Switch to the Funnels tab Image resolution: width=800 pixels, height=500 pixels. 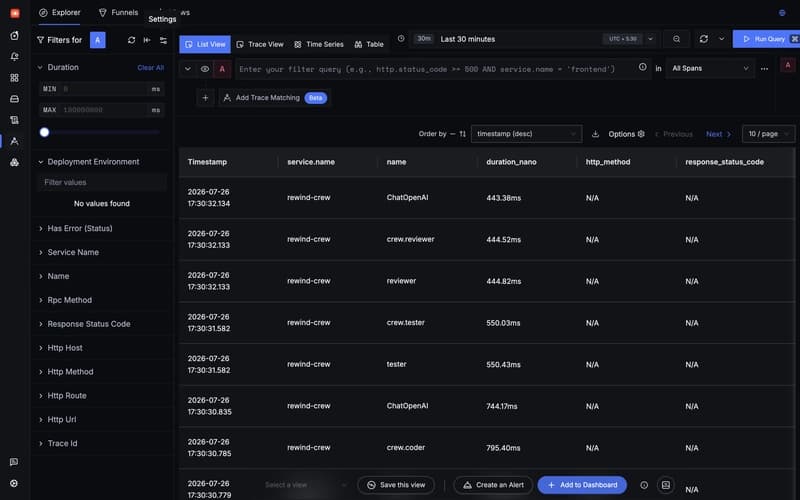(118, 12)
